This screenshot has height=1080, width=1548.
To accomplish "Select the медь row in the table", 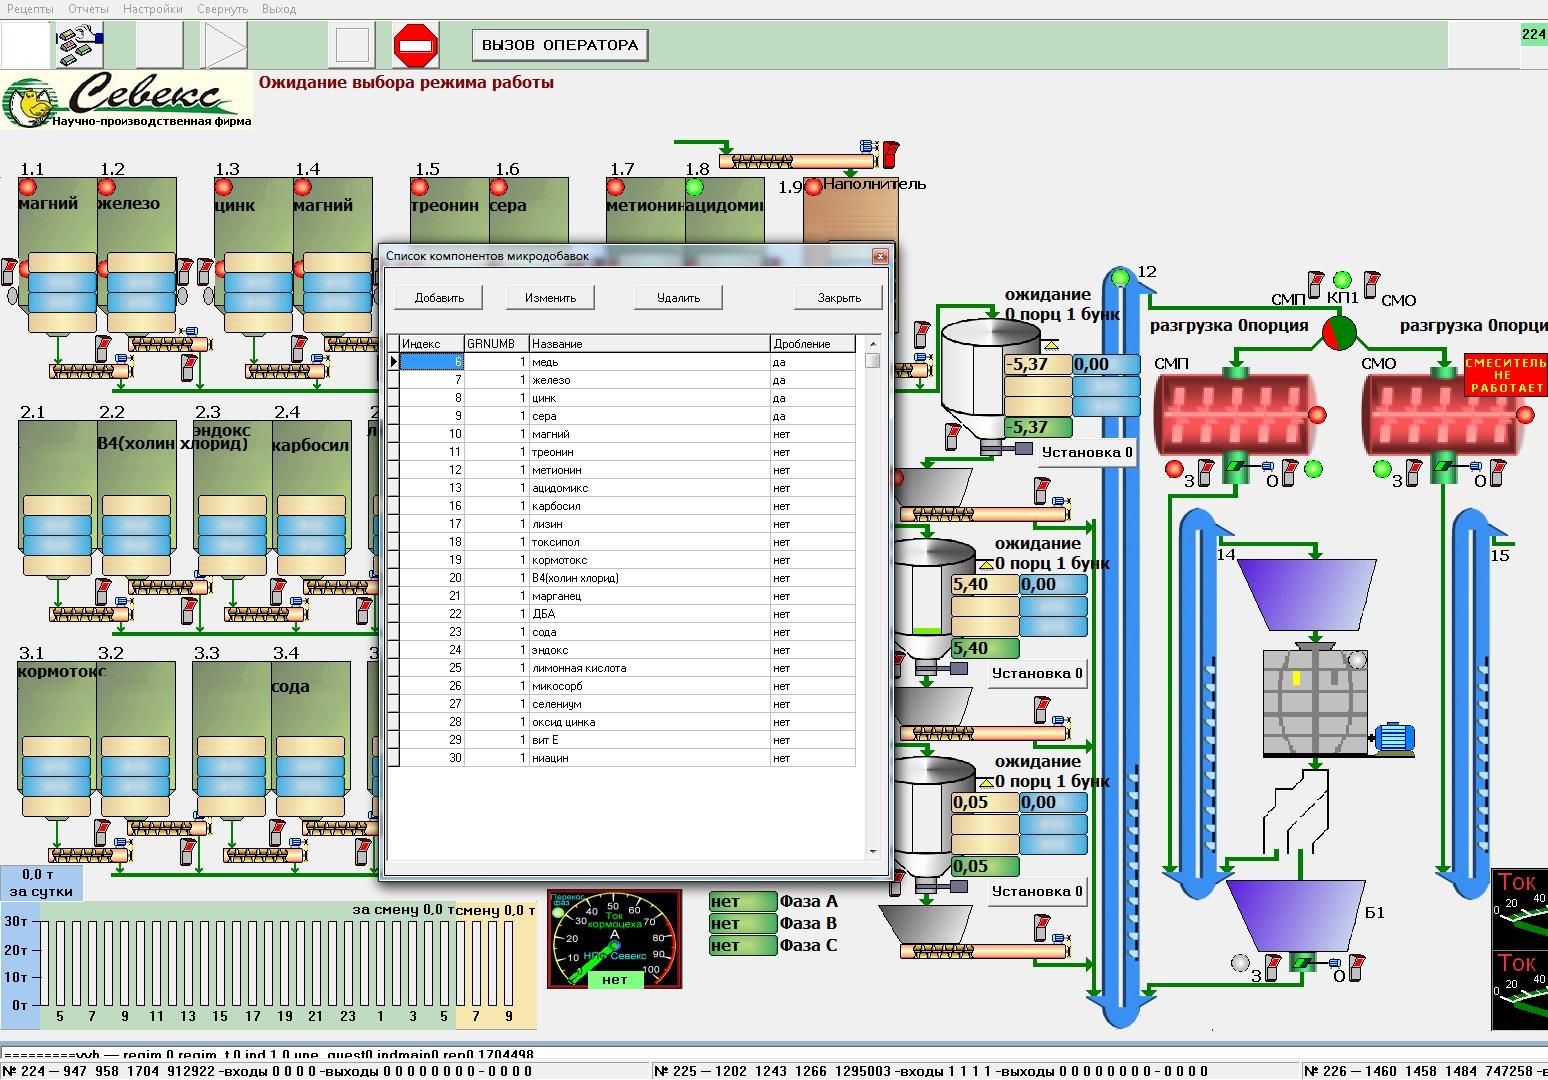I will point(627,362).
